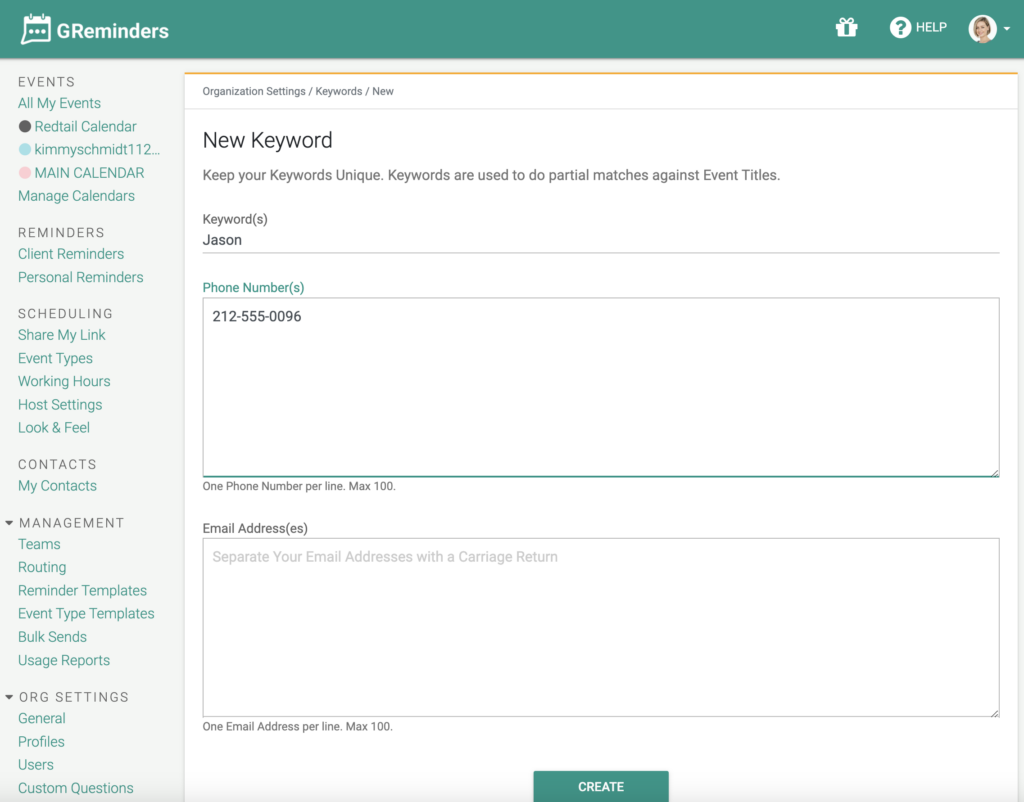Image resolution: width=1024 pixels, height=802 pixels.
Task: Click the user profile avatar
Action: pyautogui.click(x=982, y=29)
